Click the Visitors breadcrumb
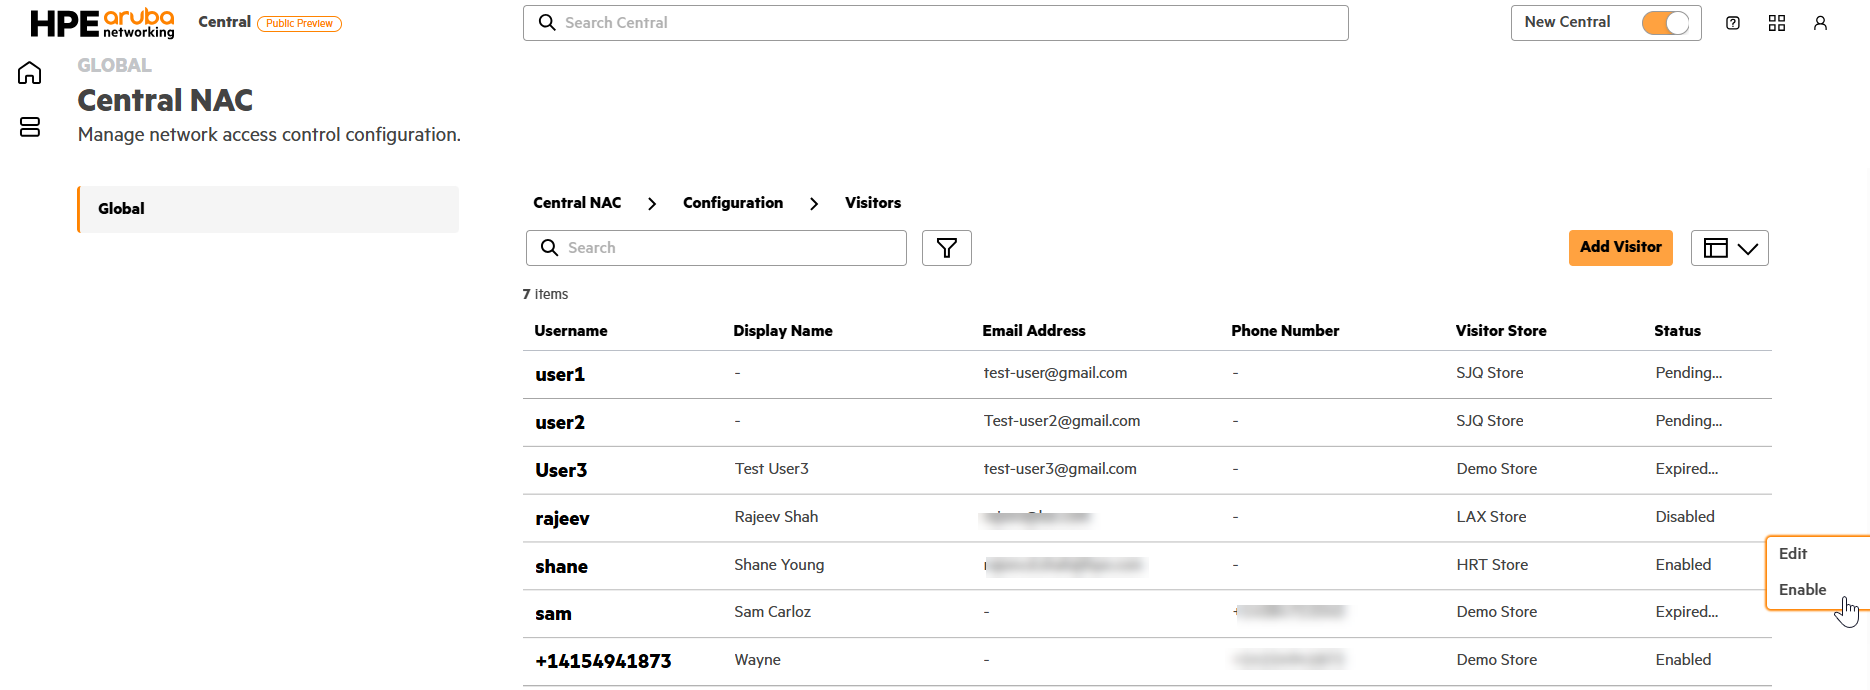This screenshot has height=690, width=1870. tap(873, 203)
